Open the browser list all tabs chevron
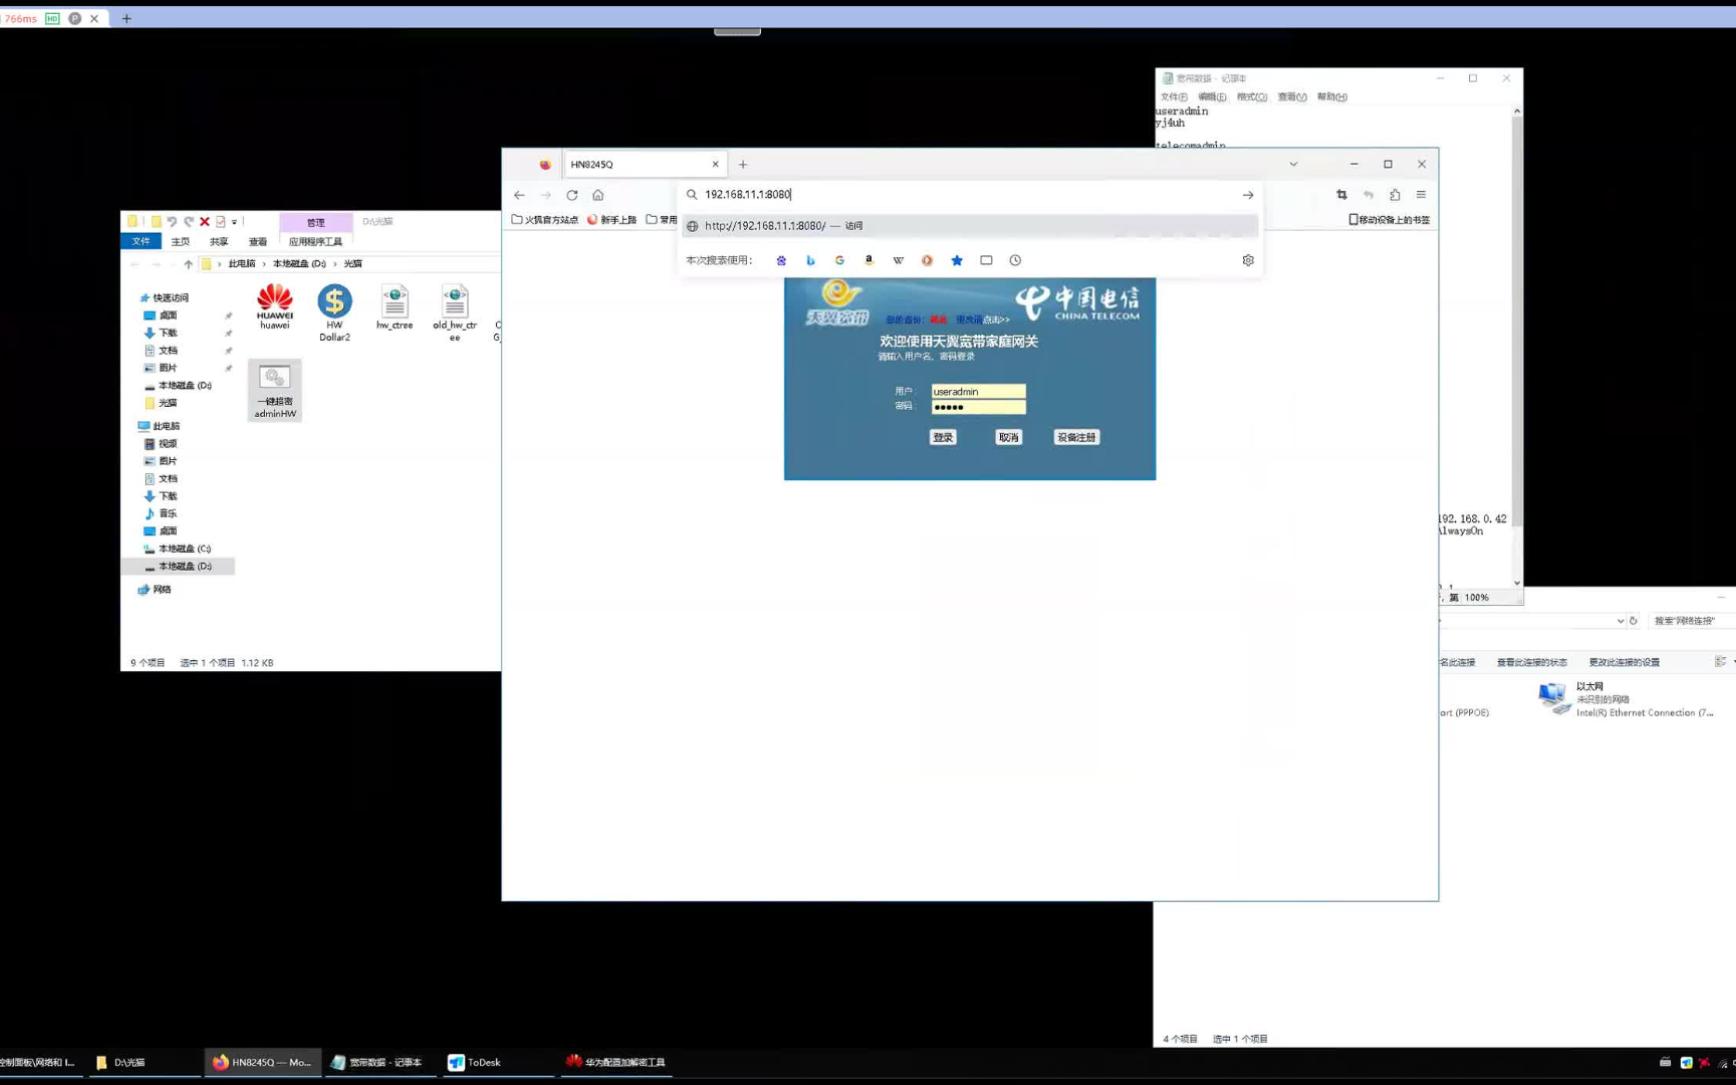The height and width of the screenshot is (1085, 1736). [1293, 164]
